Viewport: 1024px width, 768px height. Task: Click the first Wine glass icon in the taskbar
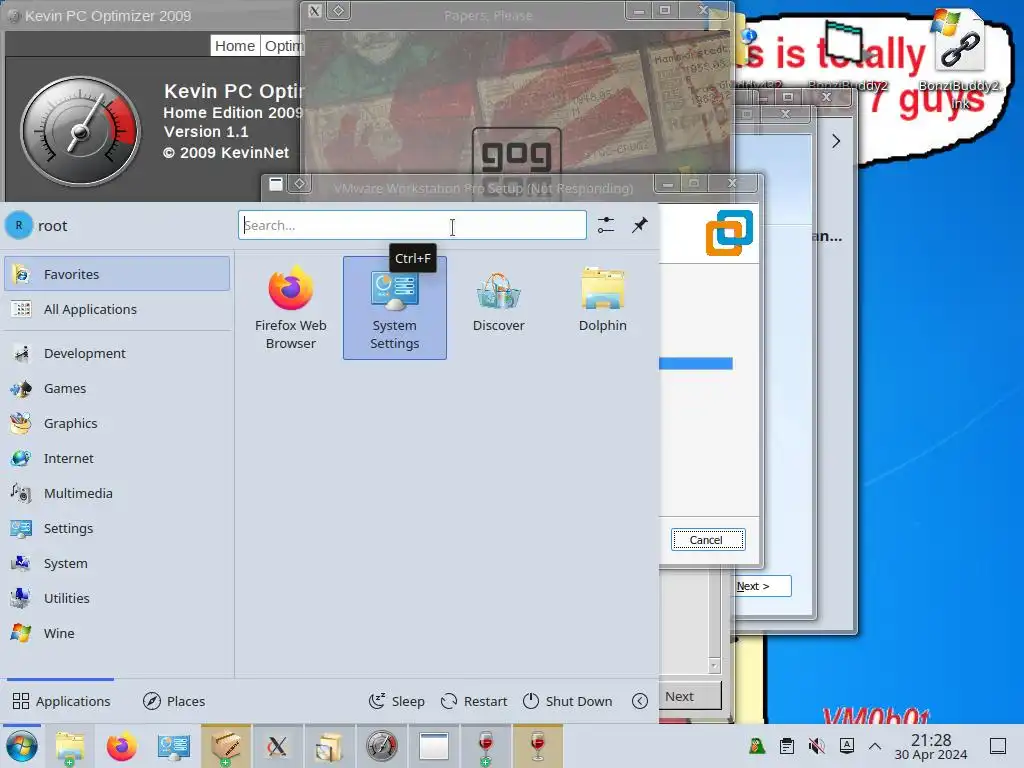[485, 746]
